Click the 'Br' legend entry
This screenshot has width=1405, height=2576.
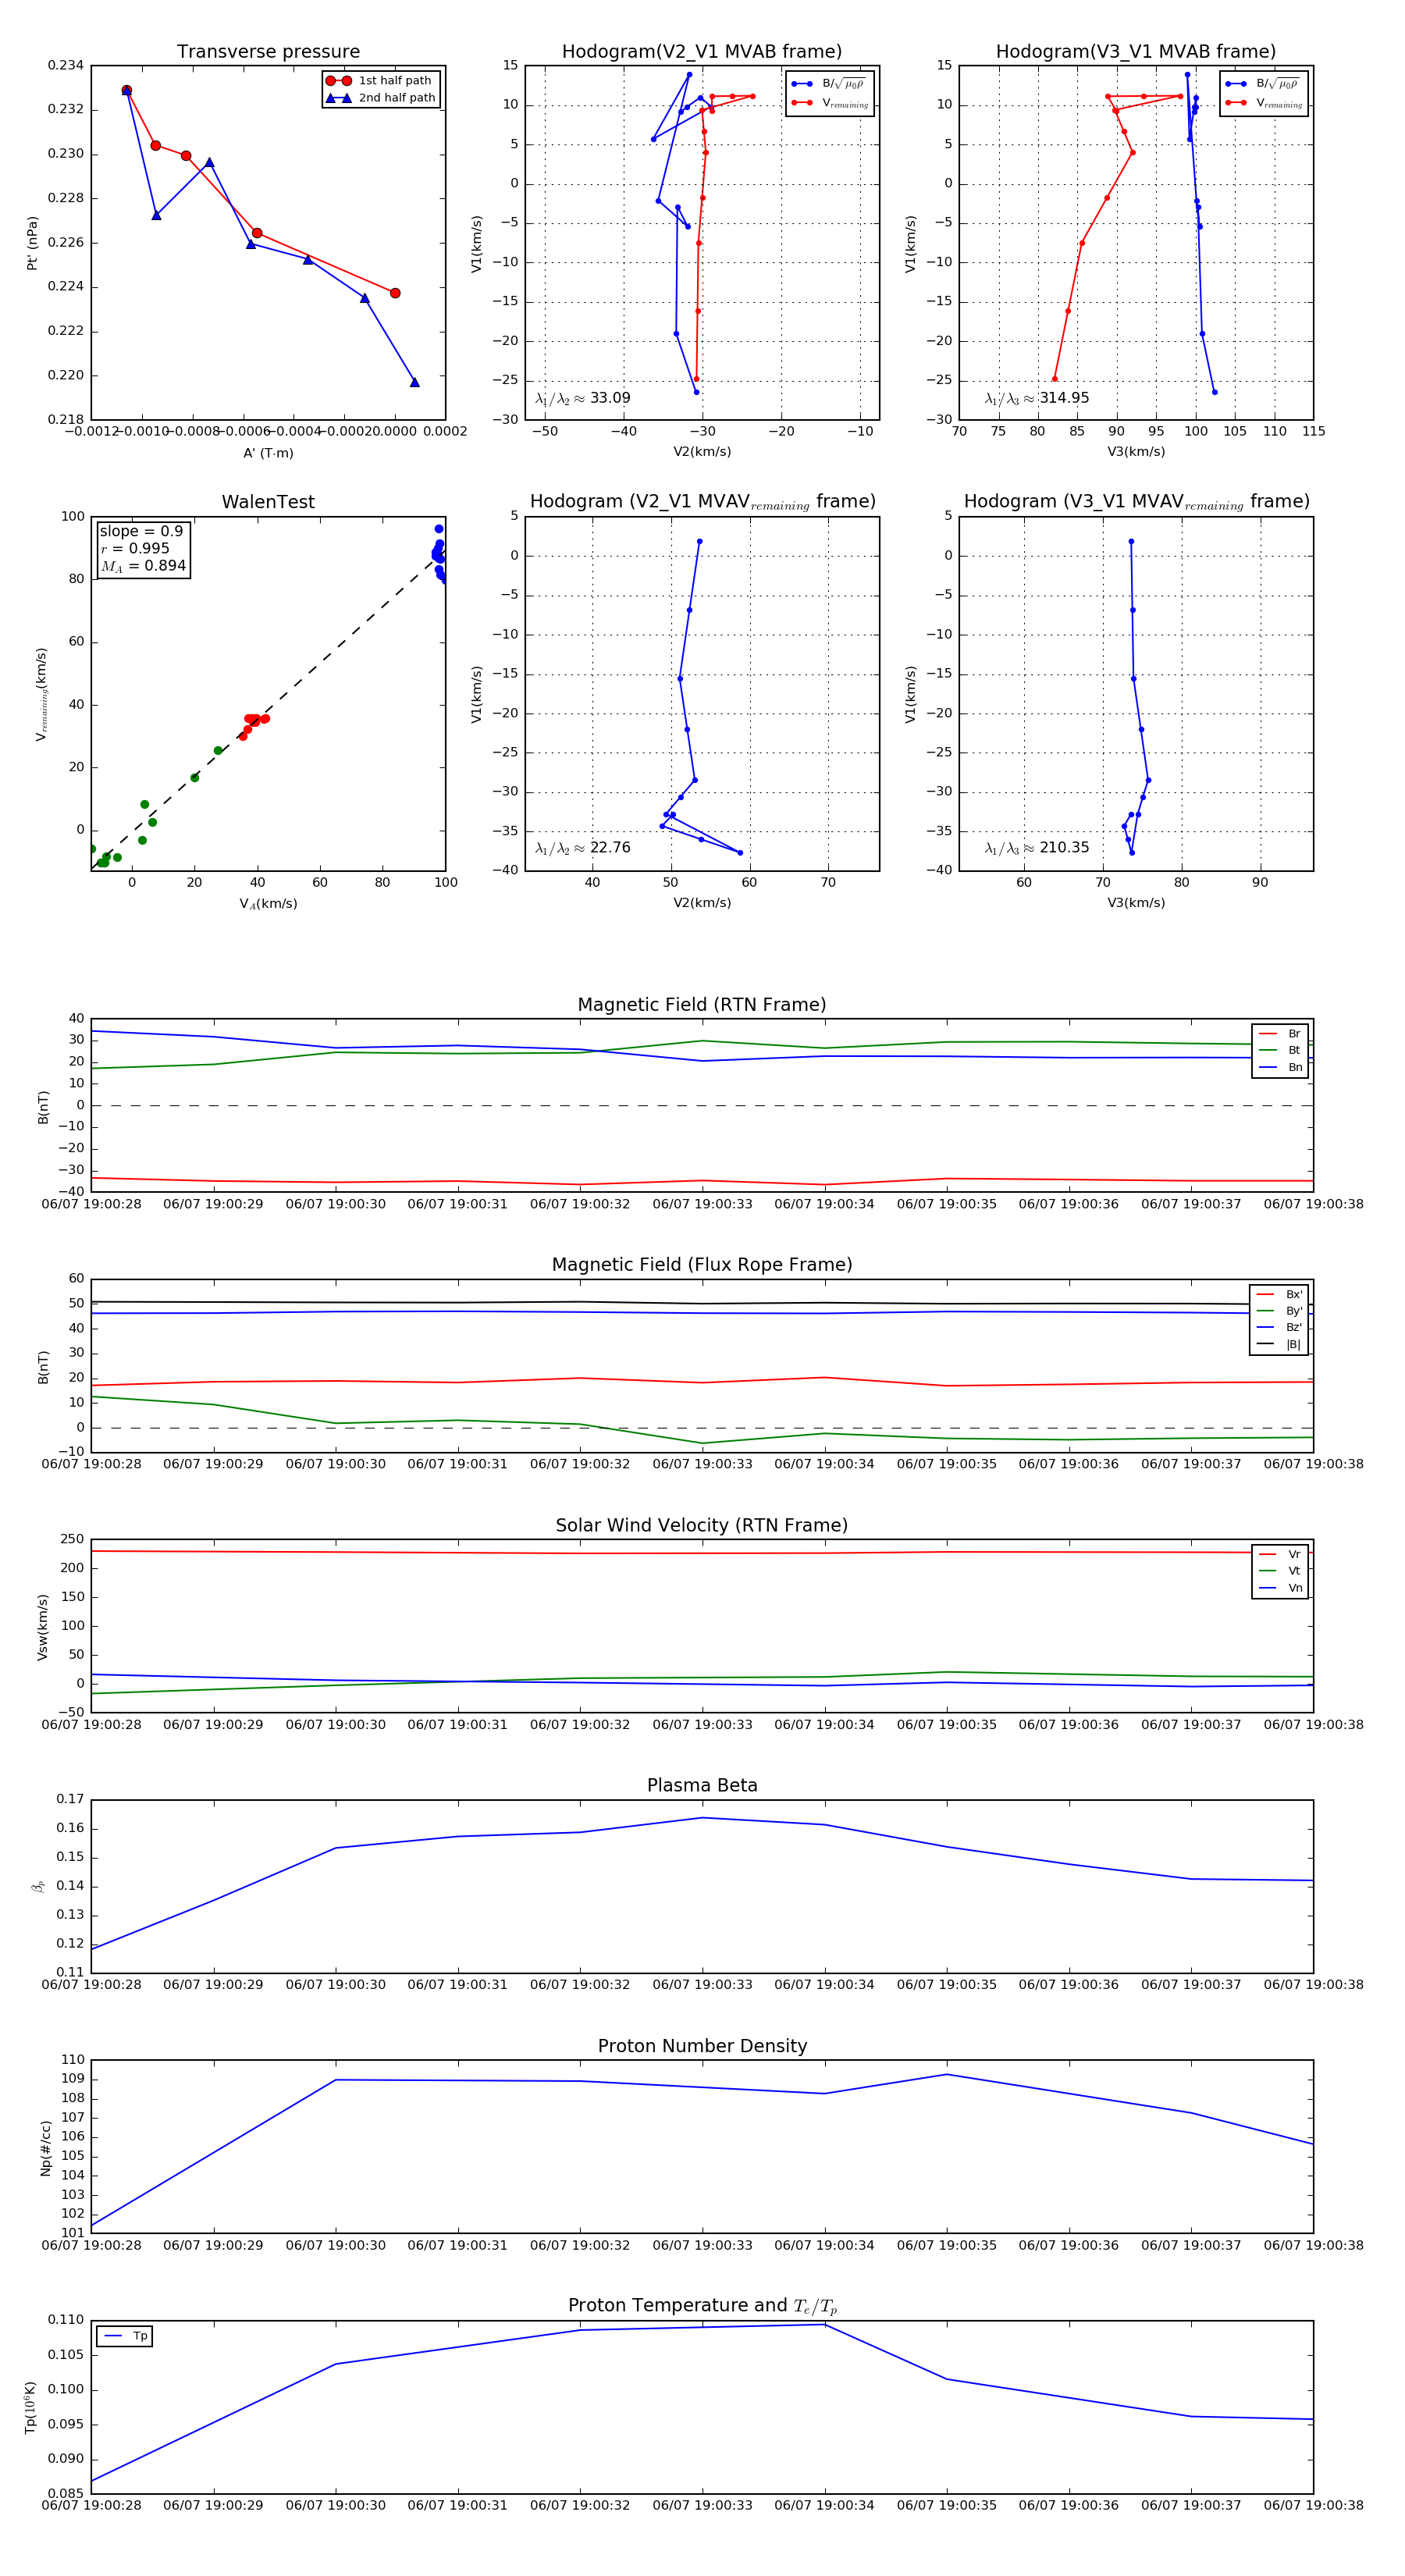pos(1280,1034)
